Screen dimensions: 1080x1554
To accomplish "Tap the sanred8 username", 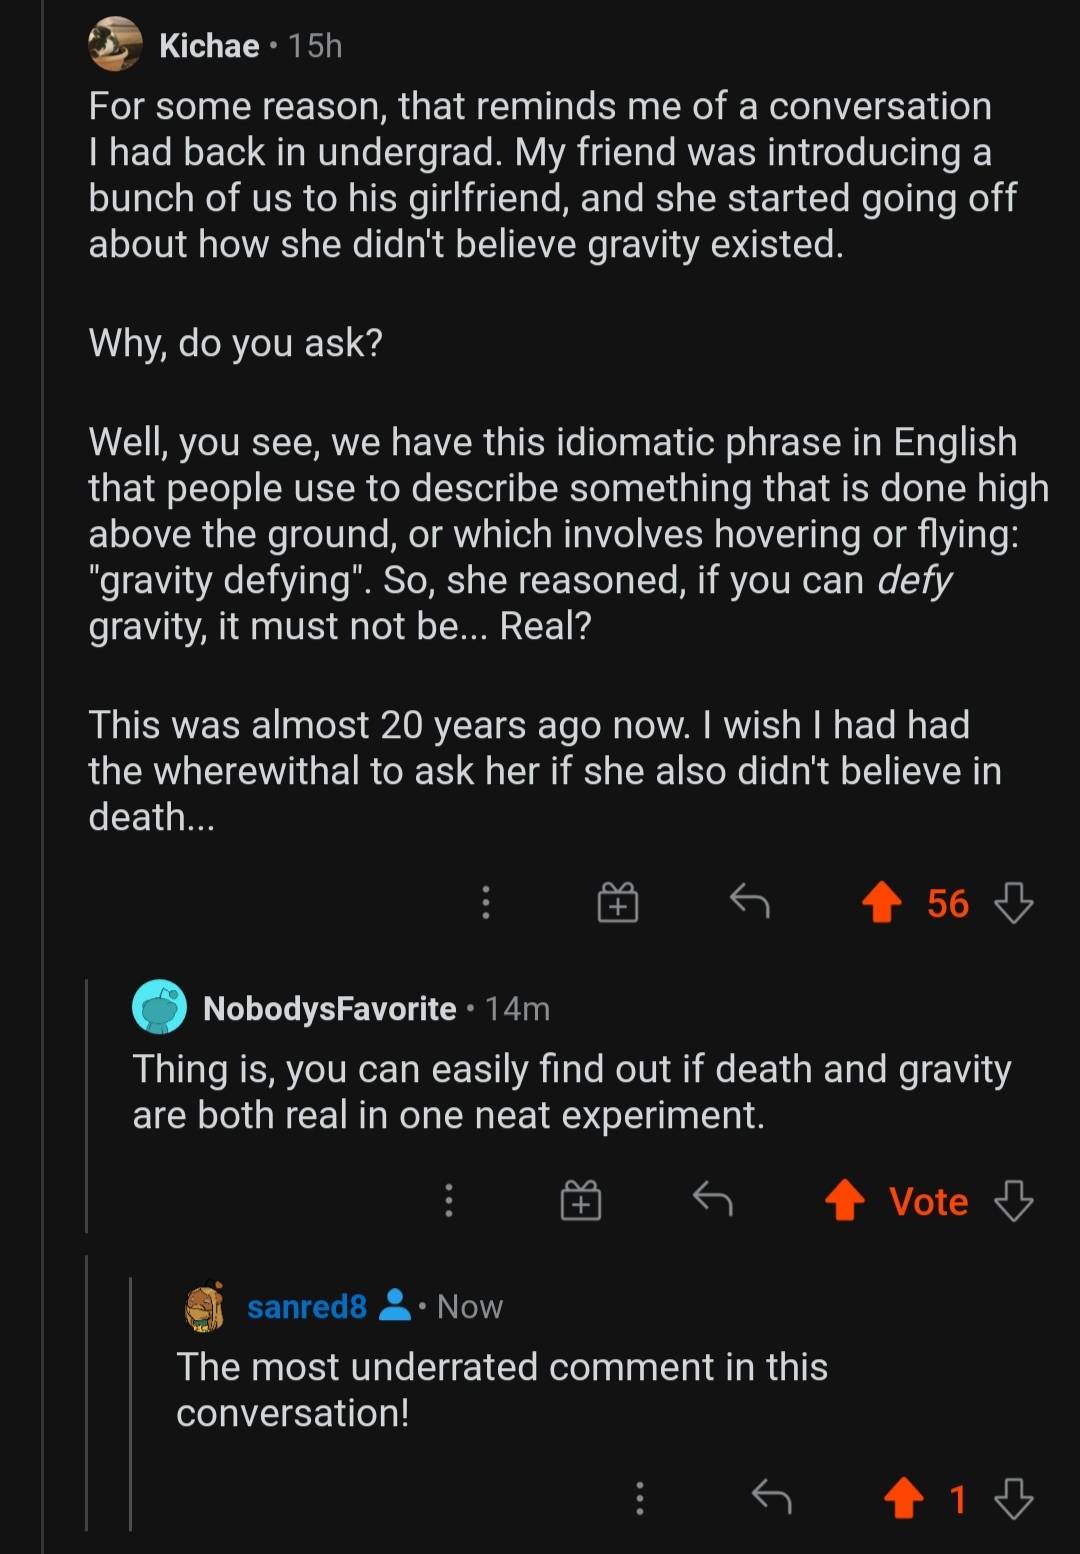I will click(x=306, y=1307).
